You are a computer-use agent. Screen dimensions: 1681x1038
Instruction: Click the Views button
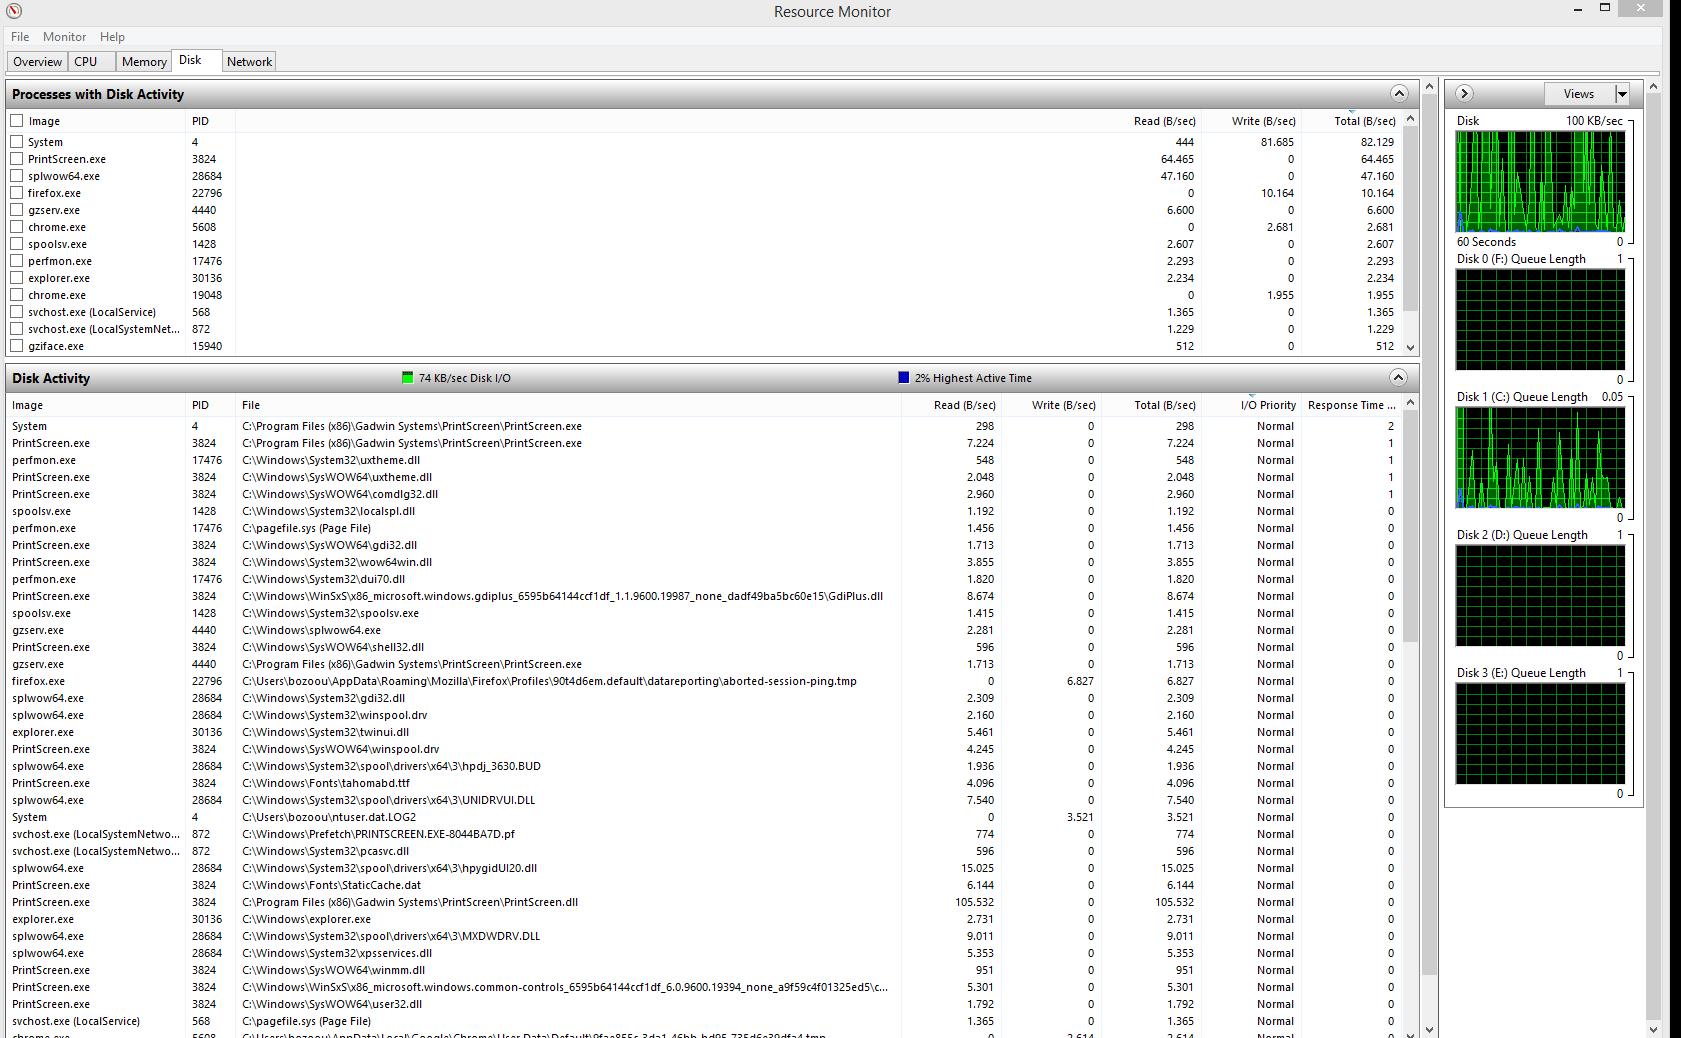(1579, 94)
